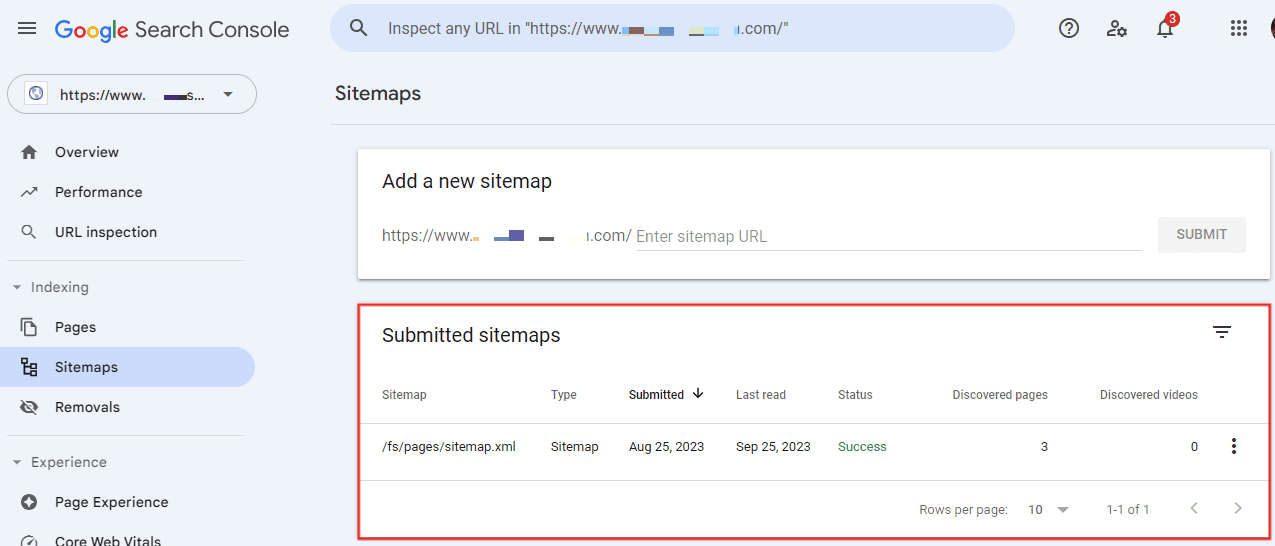
Task: Collapse the Experience section
Action: tap(17, 462)
